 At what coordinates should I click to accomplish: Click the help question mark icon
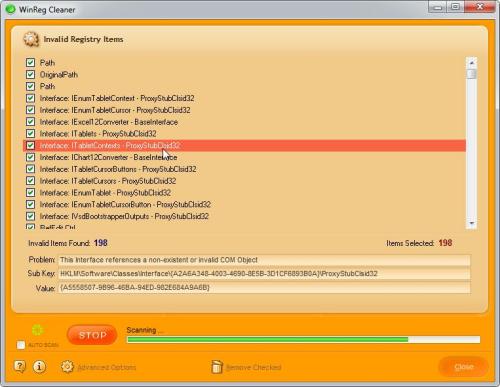(x=20, y=367)
